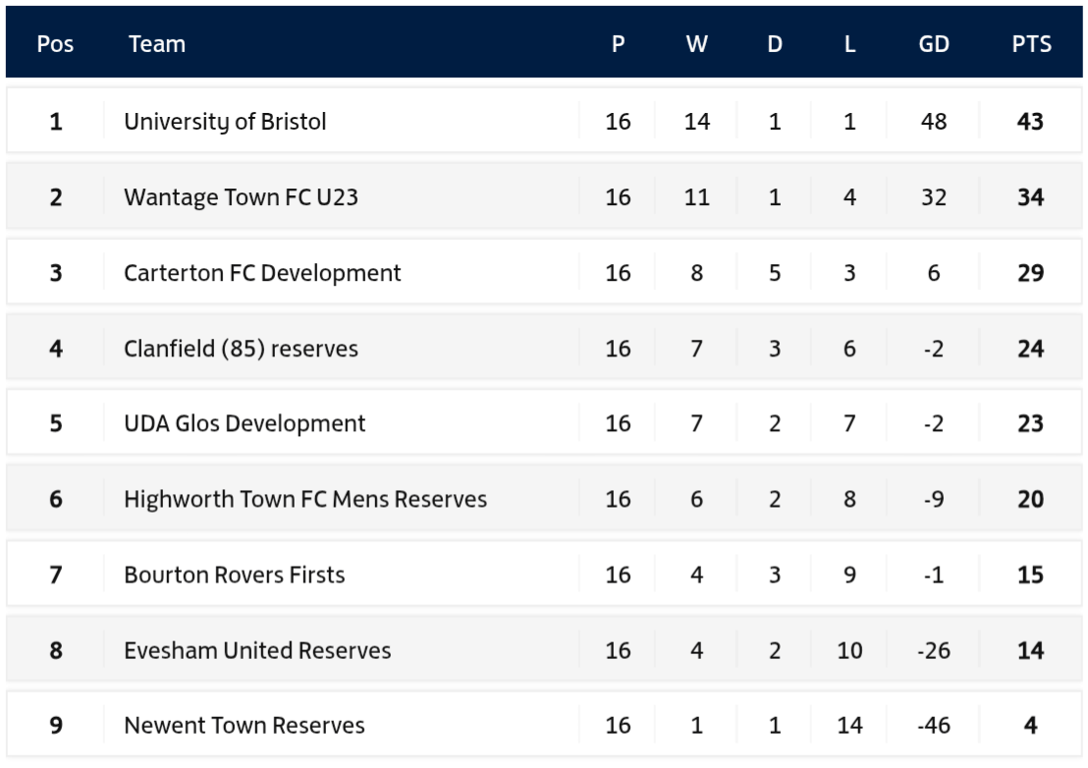The width and height of the screenshot is (1088, 768).
Task: Select the PTS column header
Action: pyautogui.click(x=1031, y=44)
